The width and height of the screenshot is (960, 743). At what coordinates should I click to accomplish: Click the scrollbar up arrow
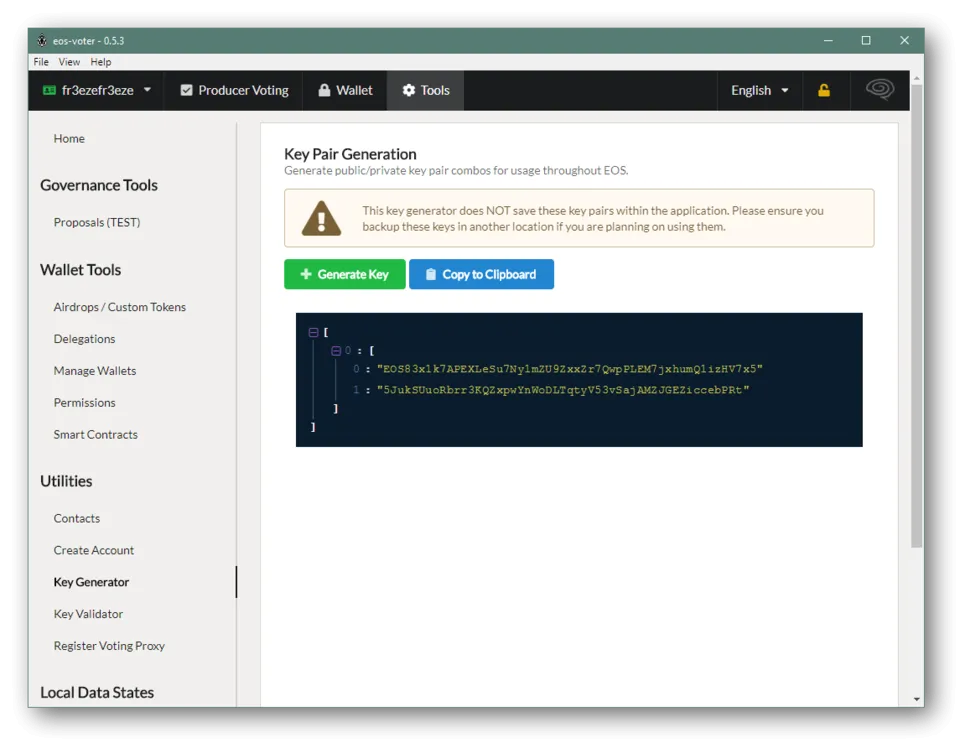pyautogui.click(x=917, y=78)
